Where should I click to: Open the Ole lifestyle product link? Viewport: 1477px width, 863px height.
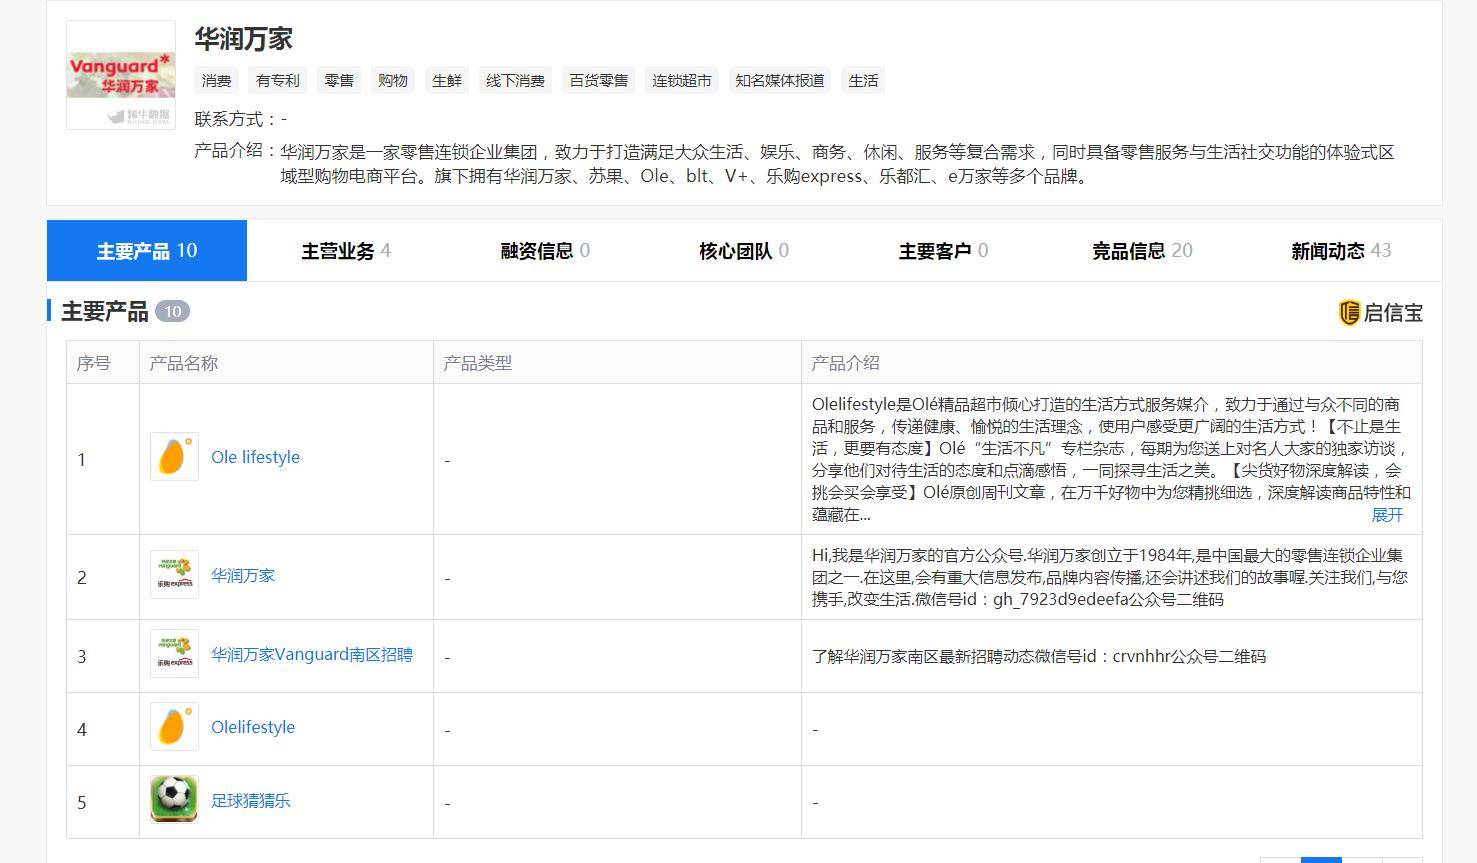point(255,457)
